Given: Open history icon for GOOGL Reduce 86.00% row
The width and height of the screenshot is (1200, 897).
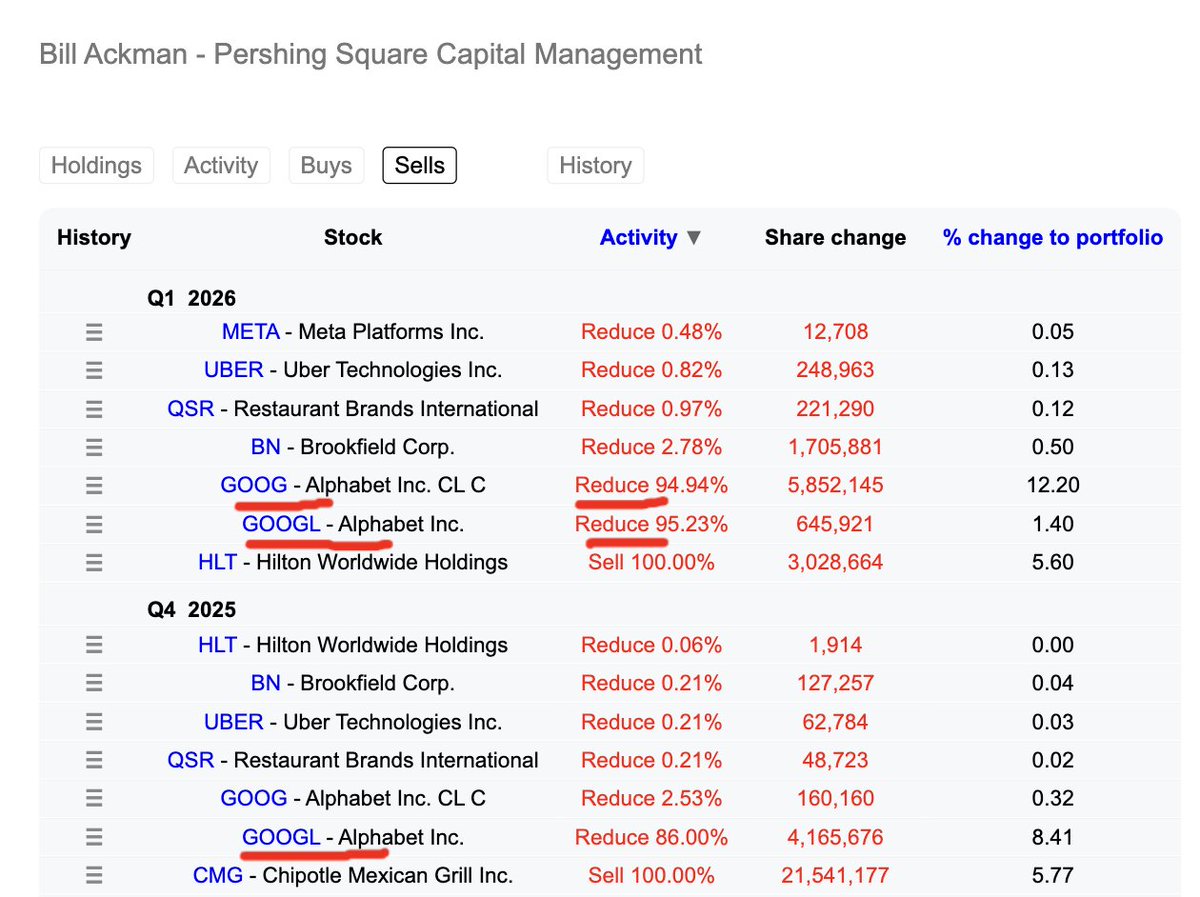Looking at the screenshot, I should point(94,838).
